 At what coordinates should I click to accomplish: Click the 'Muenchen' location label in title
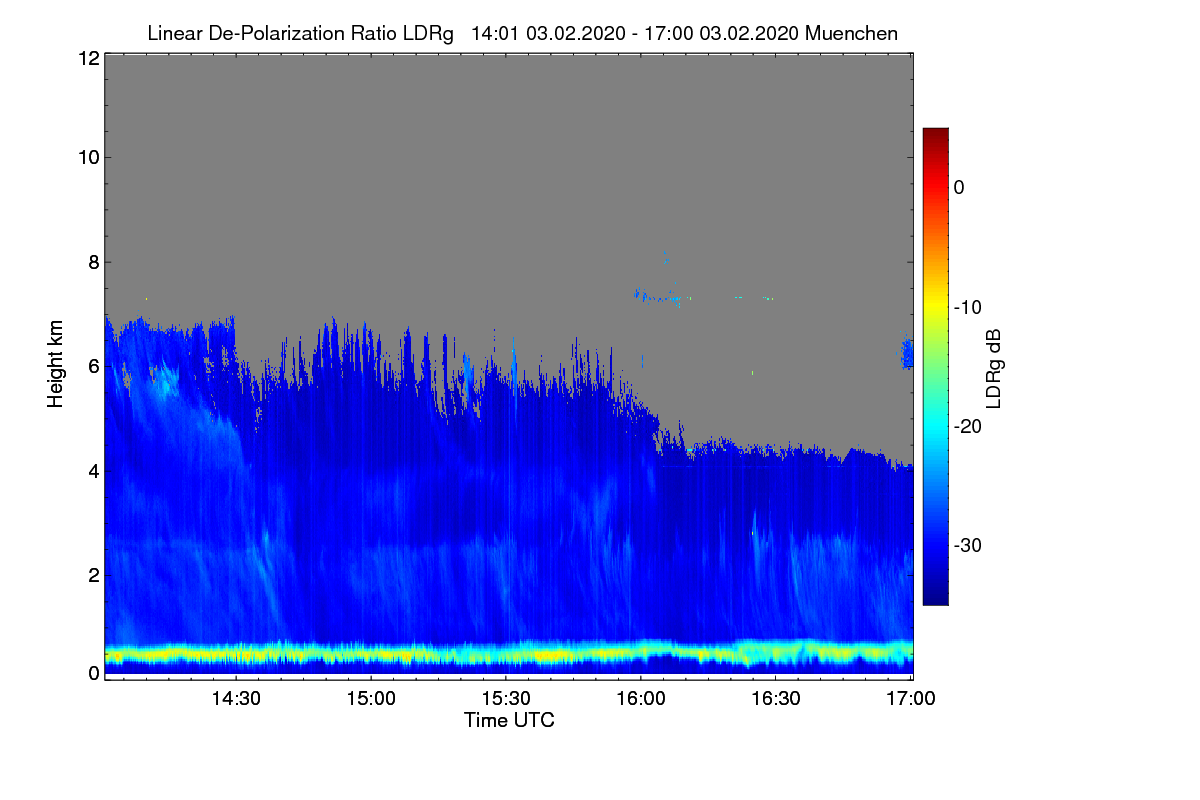[851, 34]
